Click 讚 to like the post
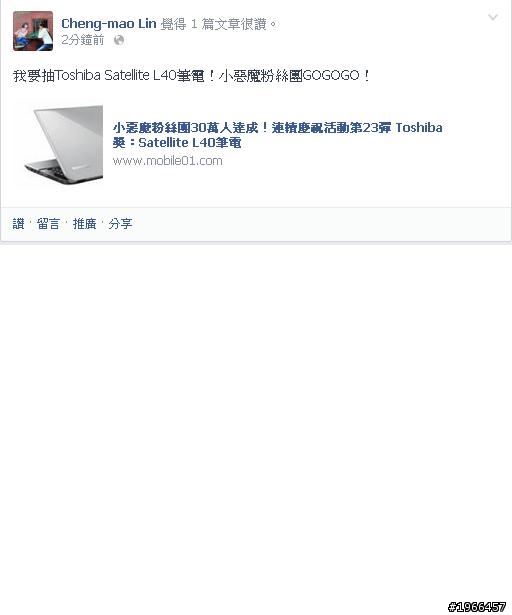This screenshot has width=512, height=615. tap(18, 224)
